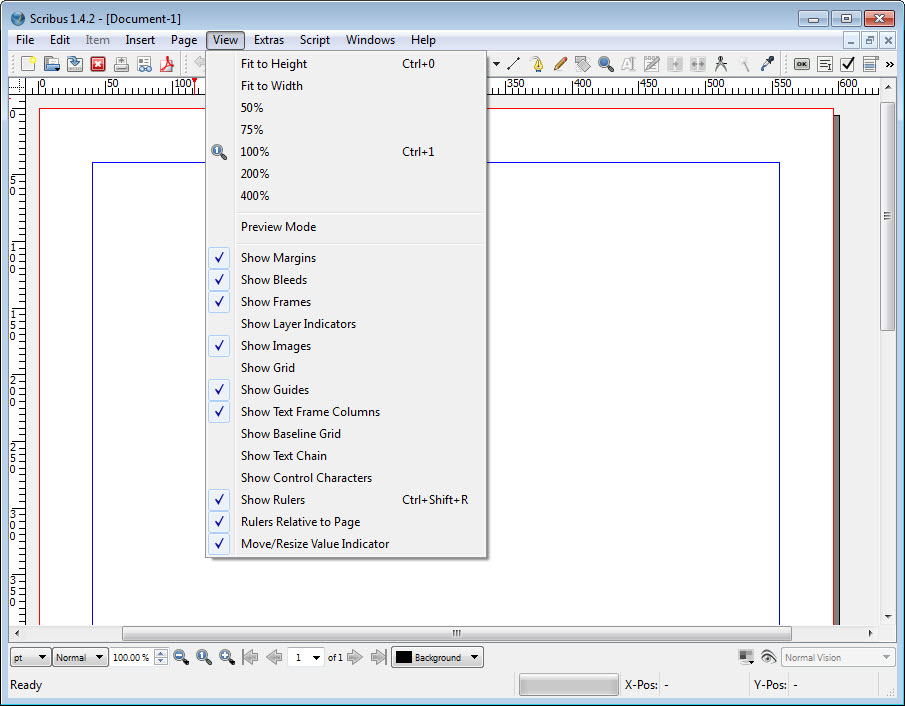Screen dimensions: 905x706
Task: Select the Bezier curve pen tool
Action: tap(537, 63)
